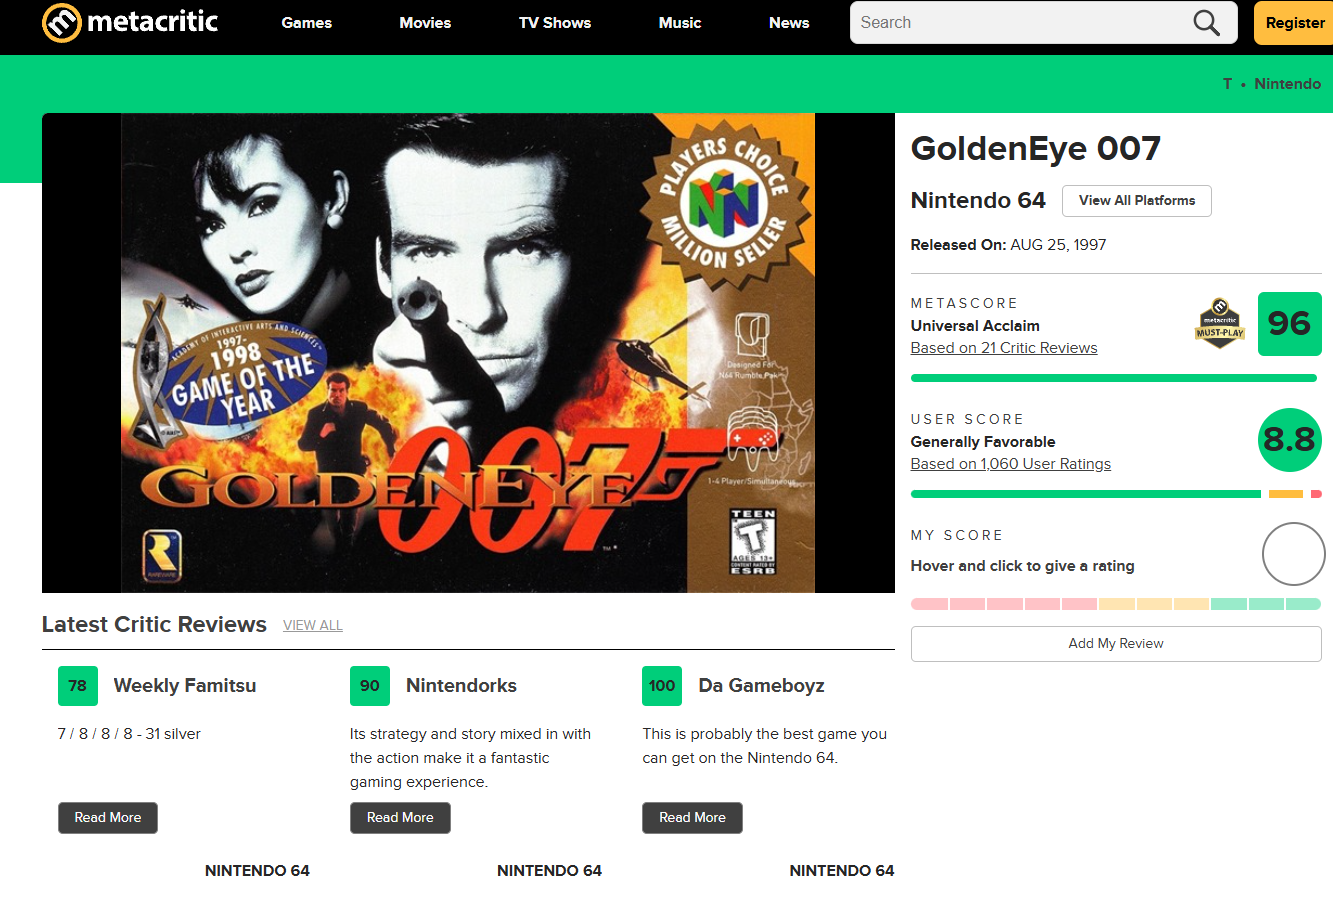Image resolution: width=1333 pixels, height=899 pixels.
Task: Open the News menu
Action: tap(789, 23)
